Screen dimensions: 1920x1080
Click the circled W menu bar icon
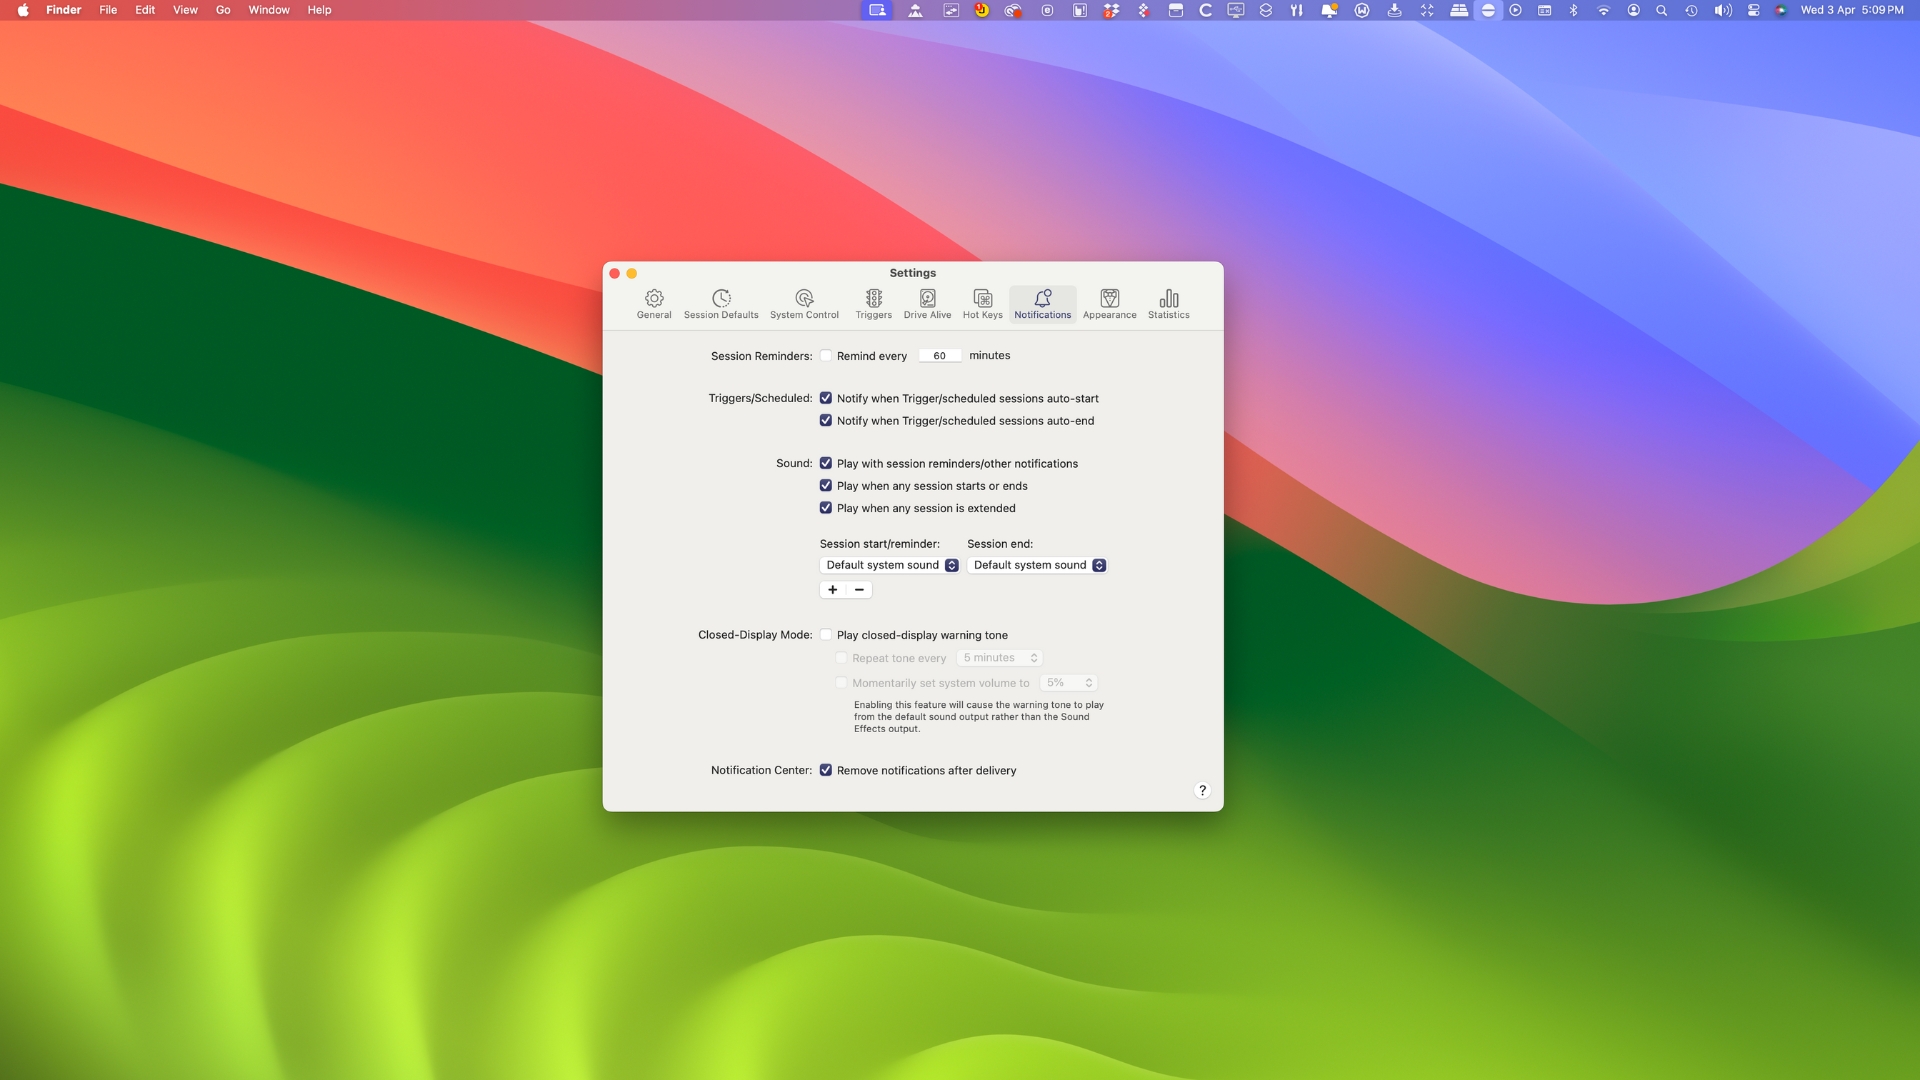click(1362, 10)
